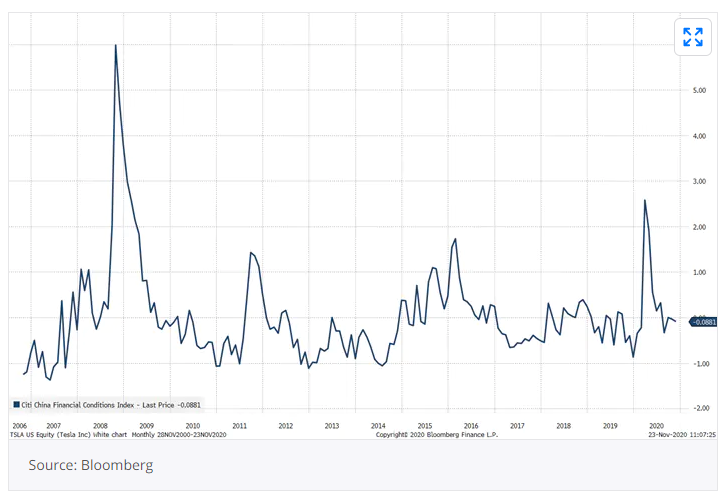Screen dimensions: 723x502
Task: Click the 1.00 value on the y-axis
Action: [699, 272]
